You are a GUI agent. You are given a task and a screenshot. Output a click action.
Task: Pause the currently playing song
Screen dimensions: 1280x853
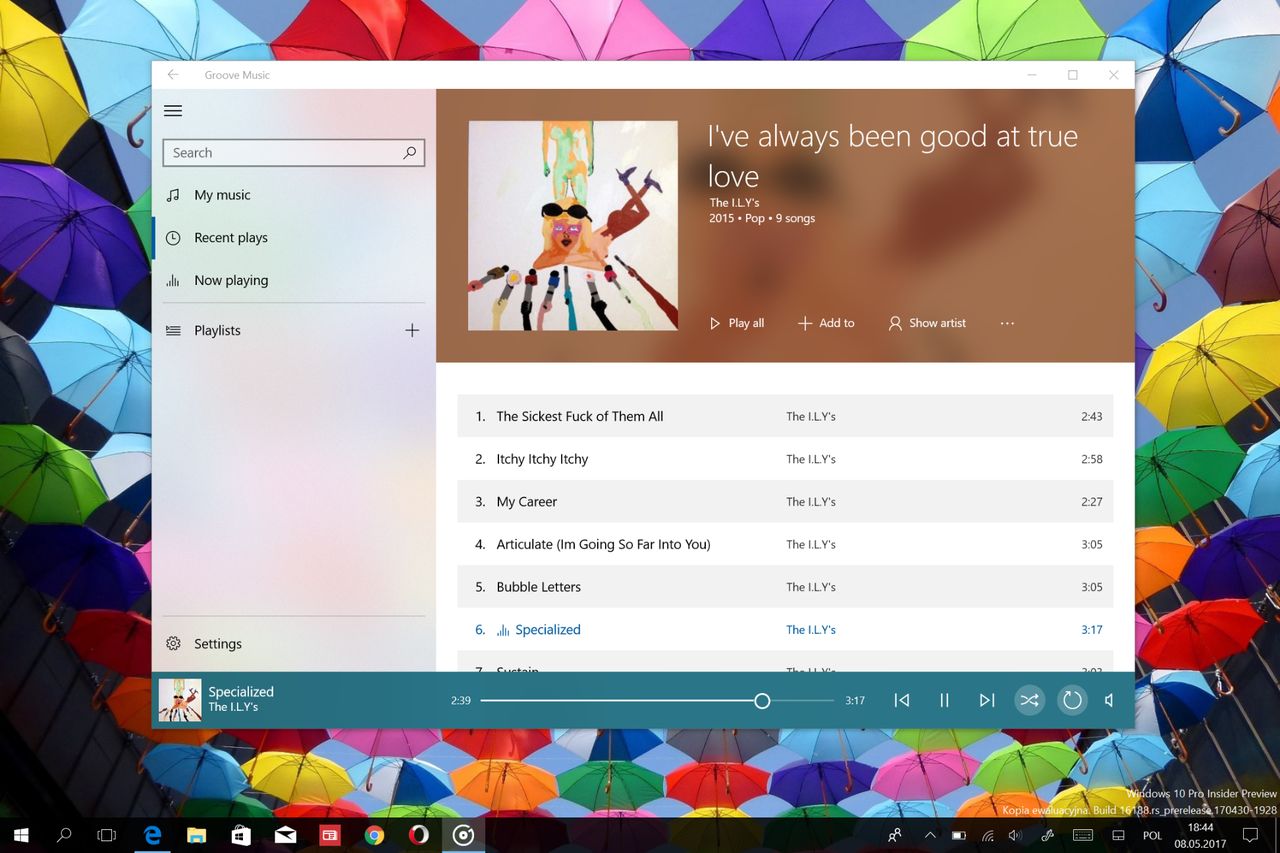coord(944,700)
